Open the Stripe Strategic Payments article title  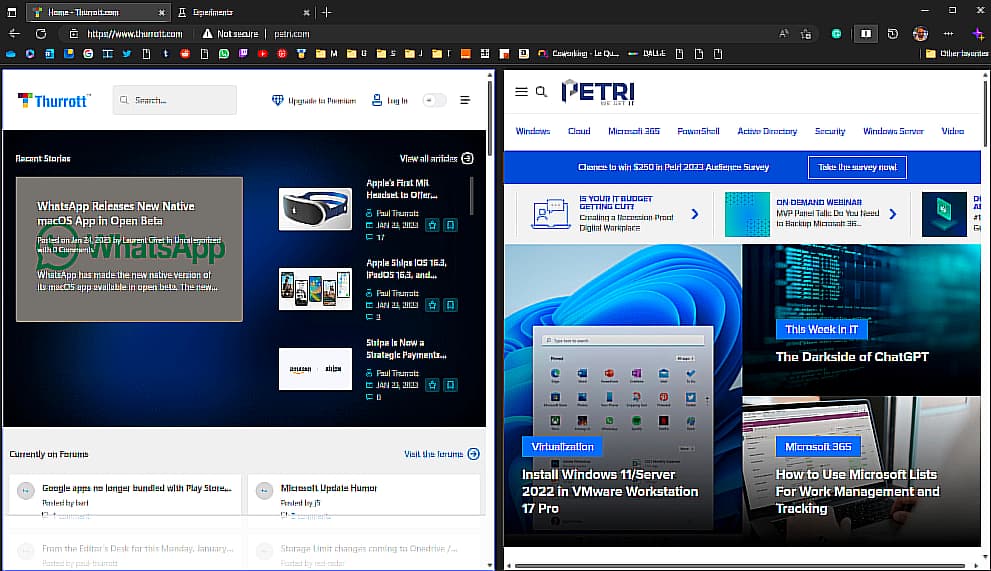pos(406,348)
